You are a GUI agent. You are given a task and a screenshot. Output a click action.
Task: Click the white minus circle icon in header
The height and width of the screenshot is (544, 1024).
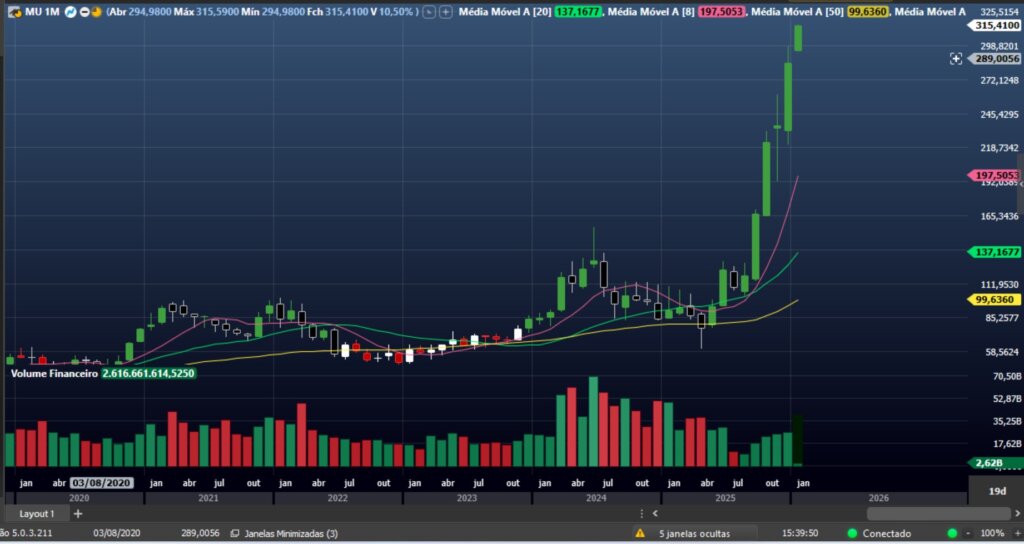click(85, 12)
